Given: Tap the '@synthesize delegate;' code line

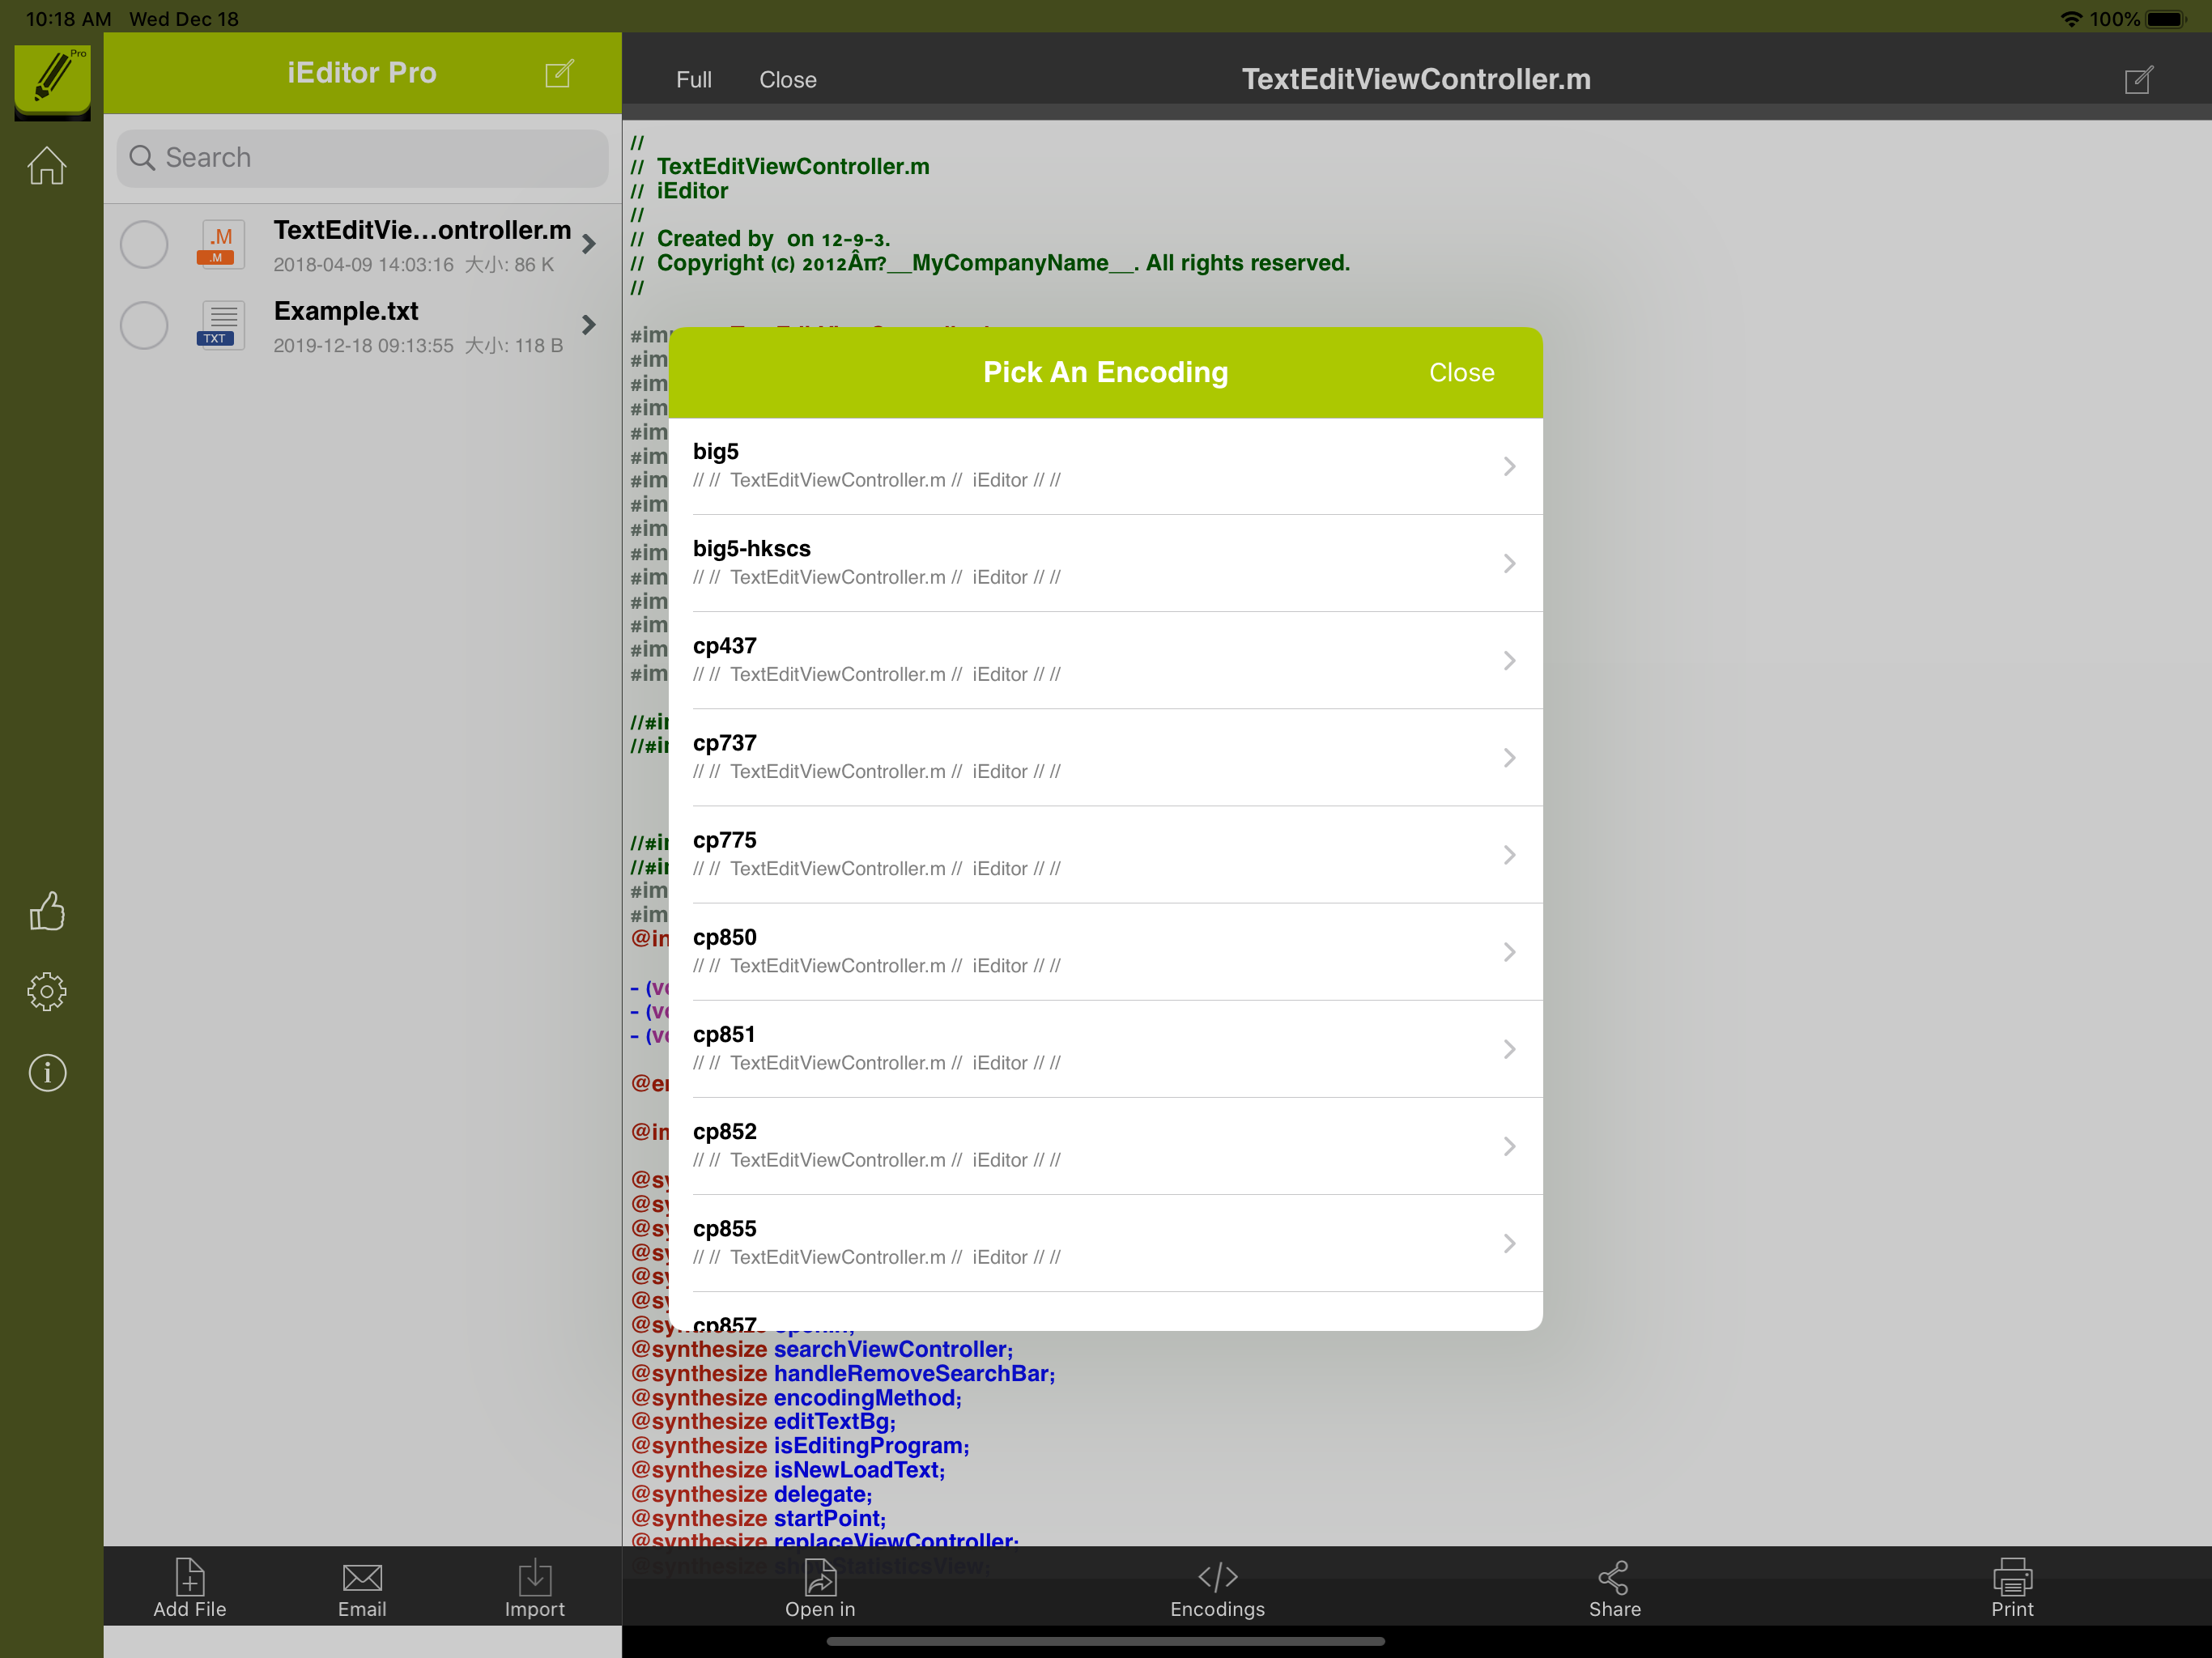Looking at the screenshot, I should 751,1494.
